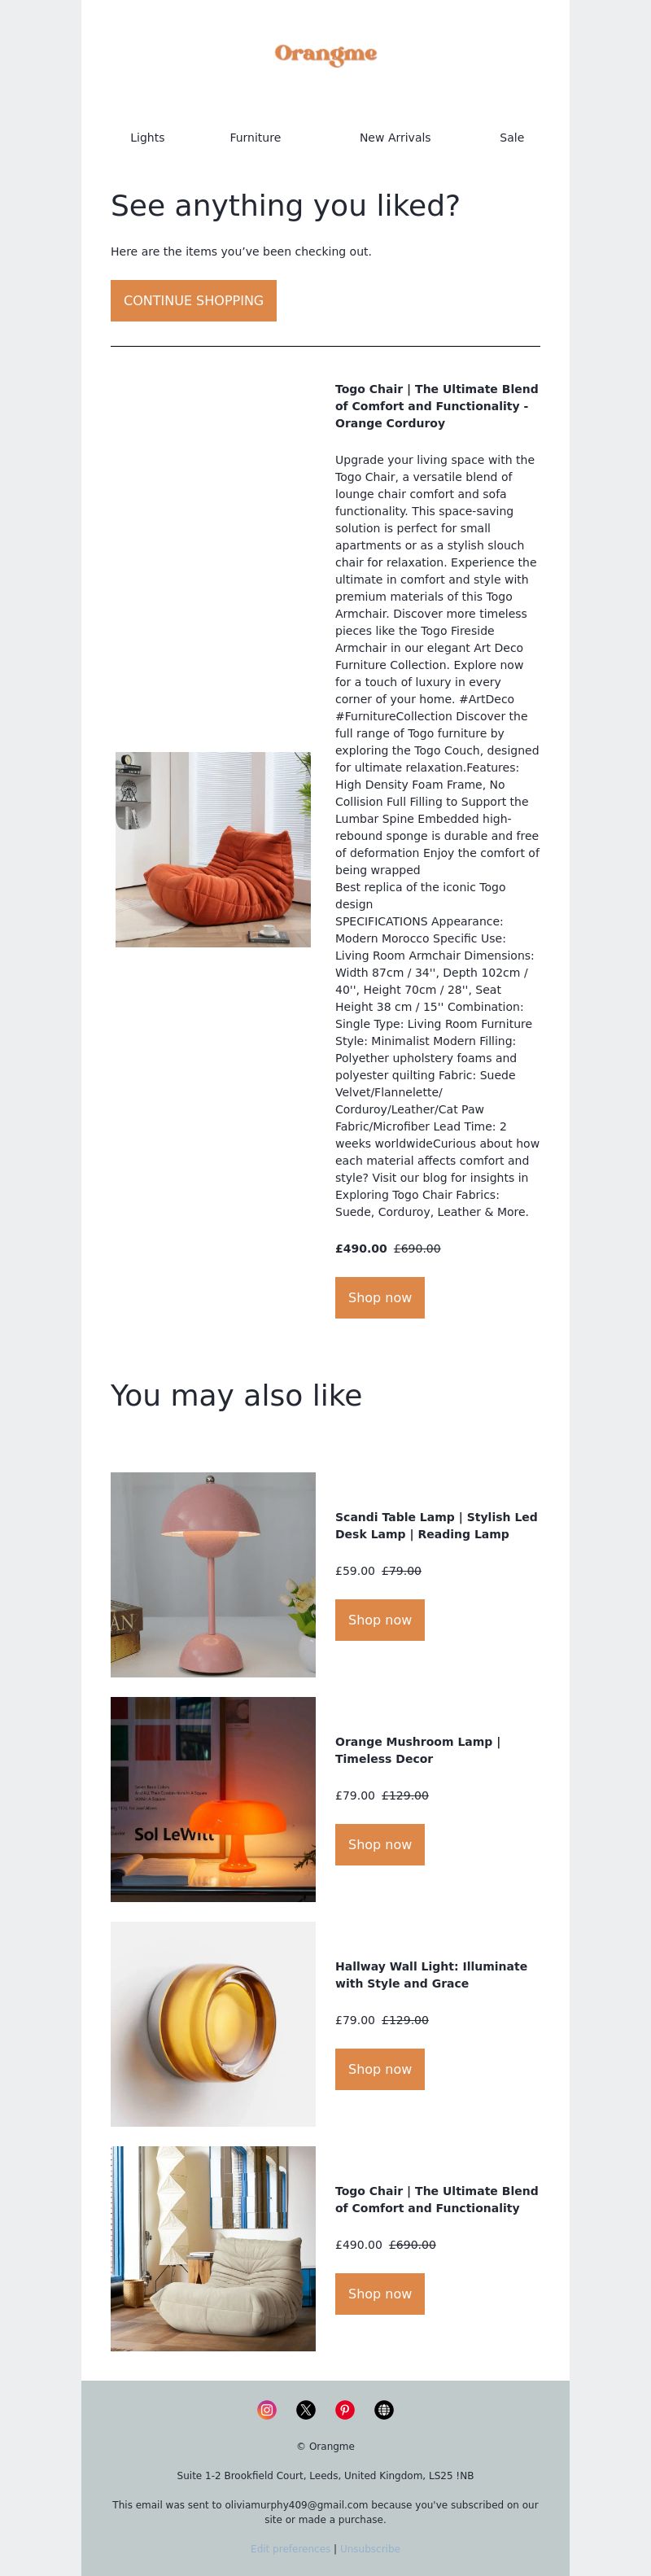Click the Edit preferences link
Viewport: 651px width, 2576px height.
[x=290, y=2549]
